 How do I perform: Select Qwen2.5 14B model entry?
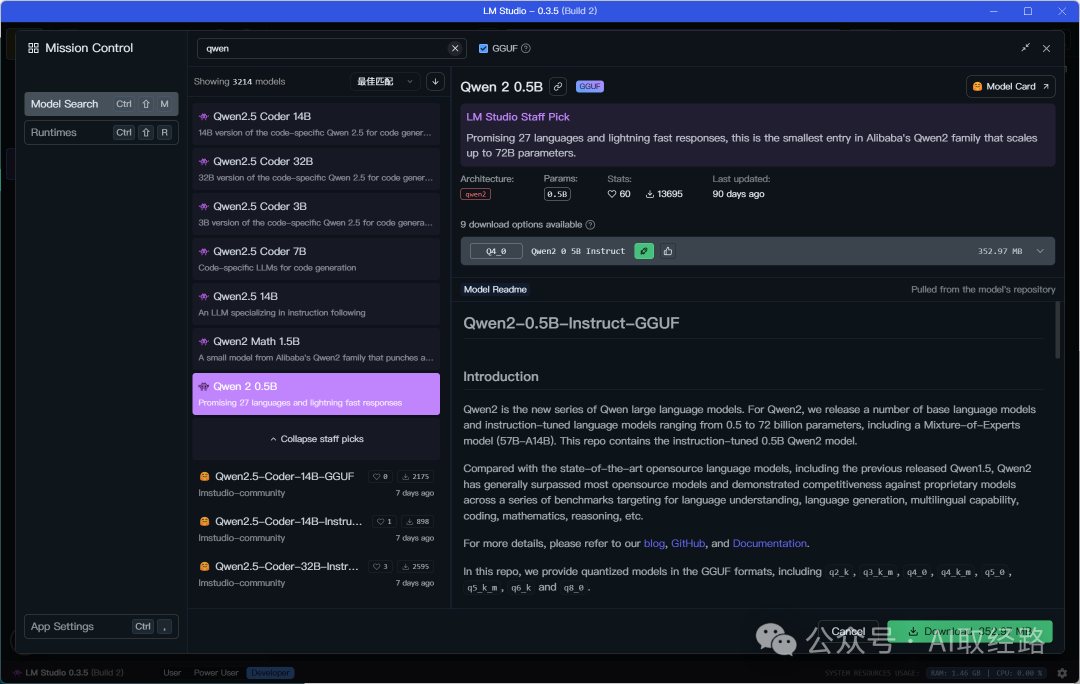click(x=315, y=304)
